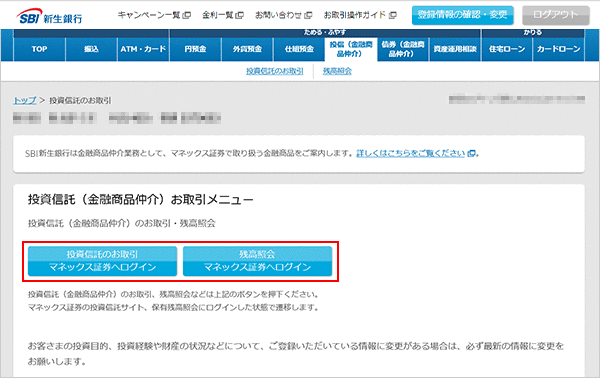600x378 pixels.
Task: Click the 投資信託（金融商品仲介）お取引メニュー heading
Action: point(140,199)
